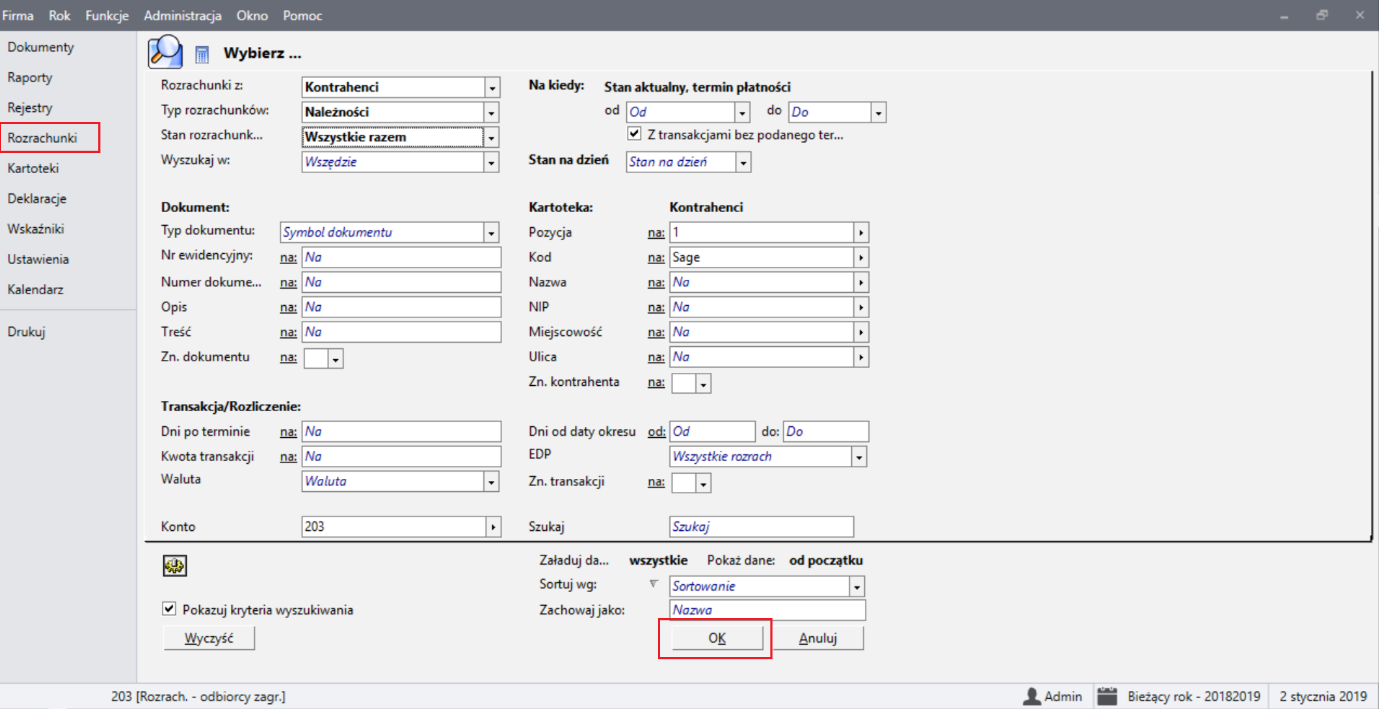
Task: Go to Raporty in sidebar
Action: point(30,77)
